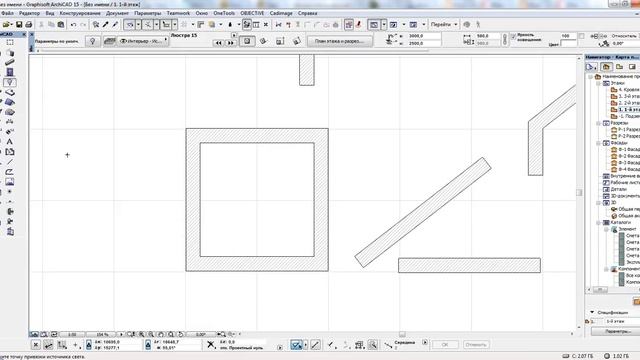The height and width of the screenshot is (360, 640).
Task: Open the Teamwork menu
Action: click(x=178, y=13)
